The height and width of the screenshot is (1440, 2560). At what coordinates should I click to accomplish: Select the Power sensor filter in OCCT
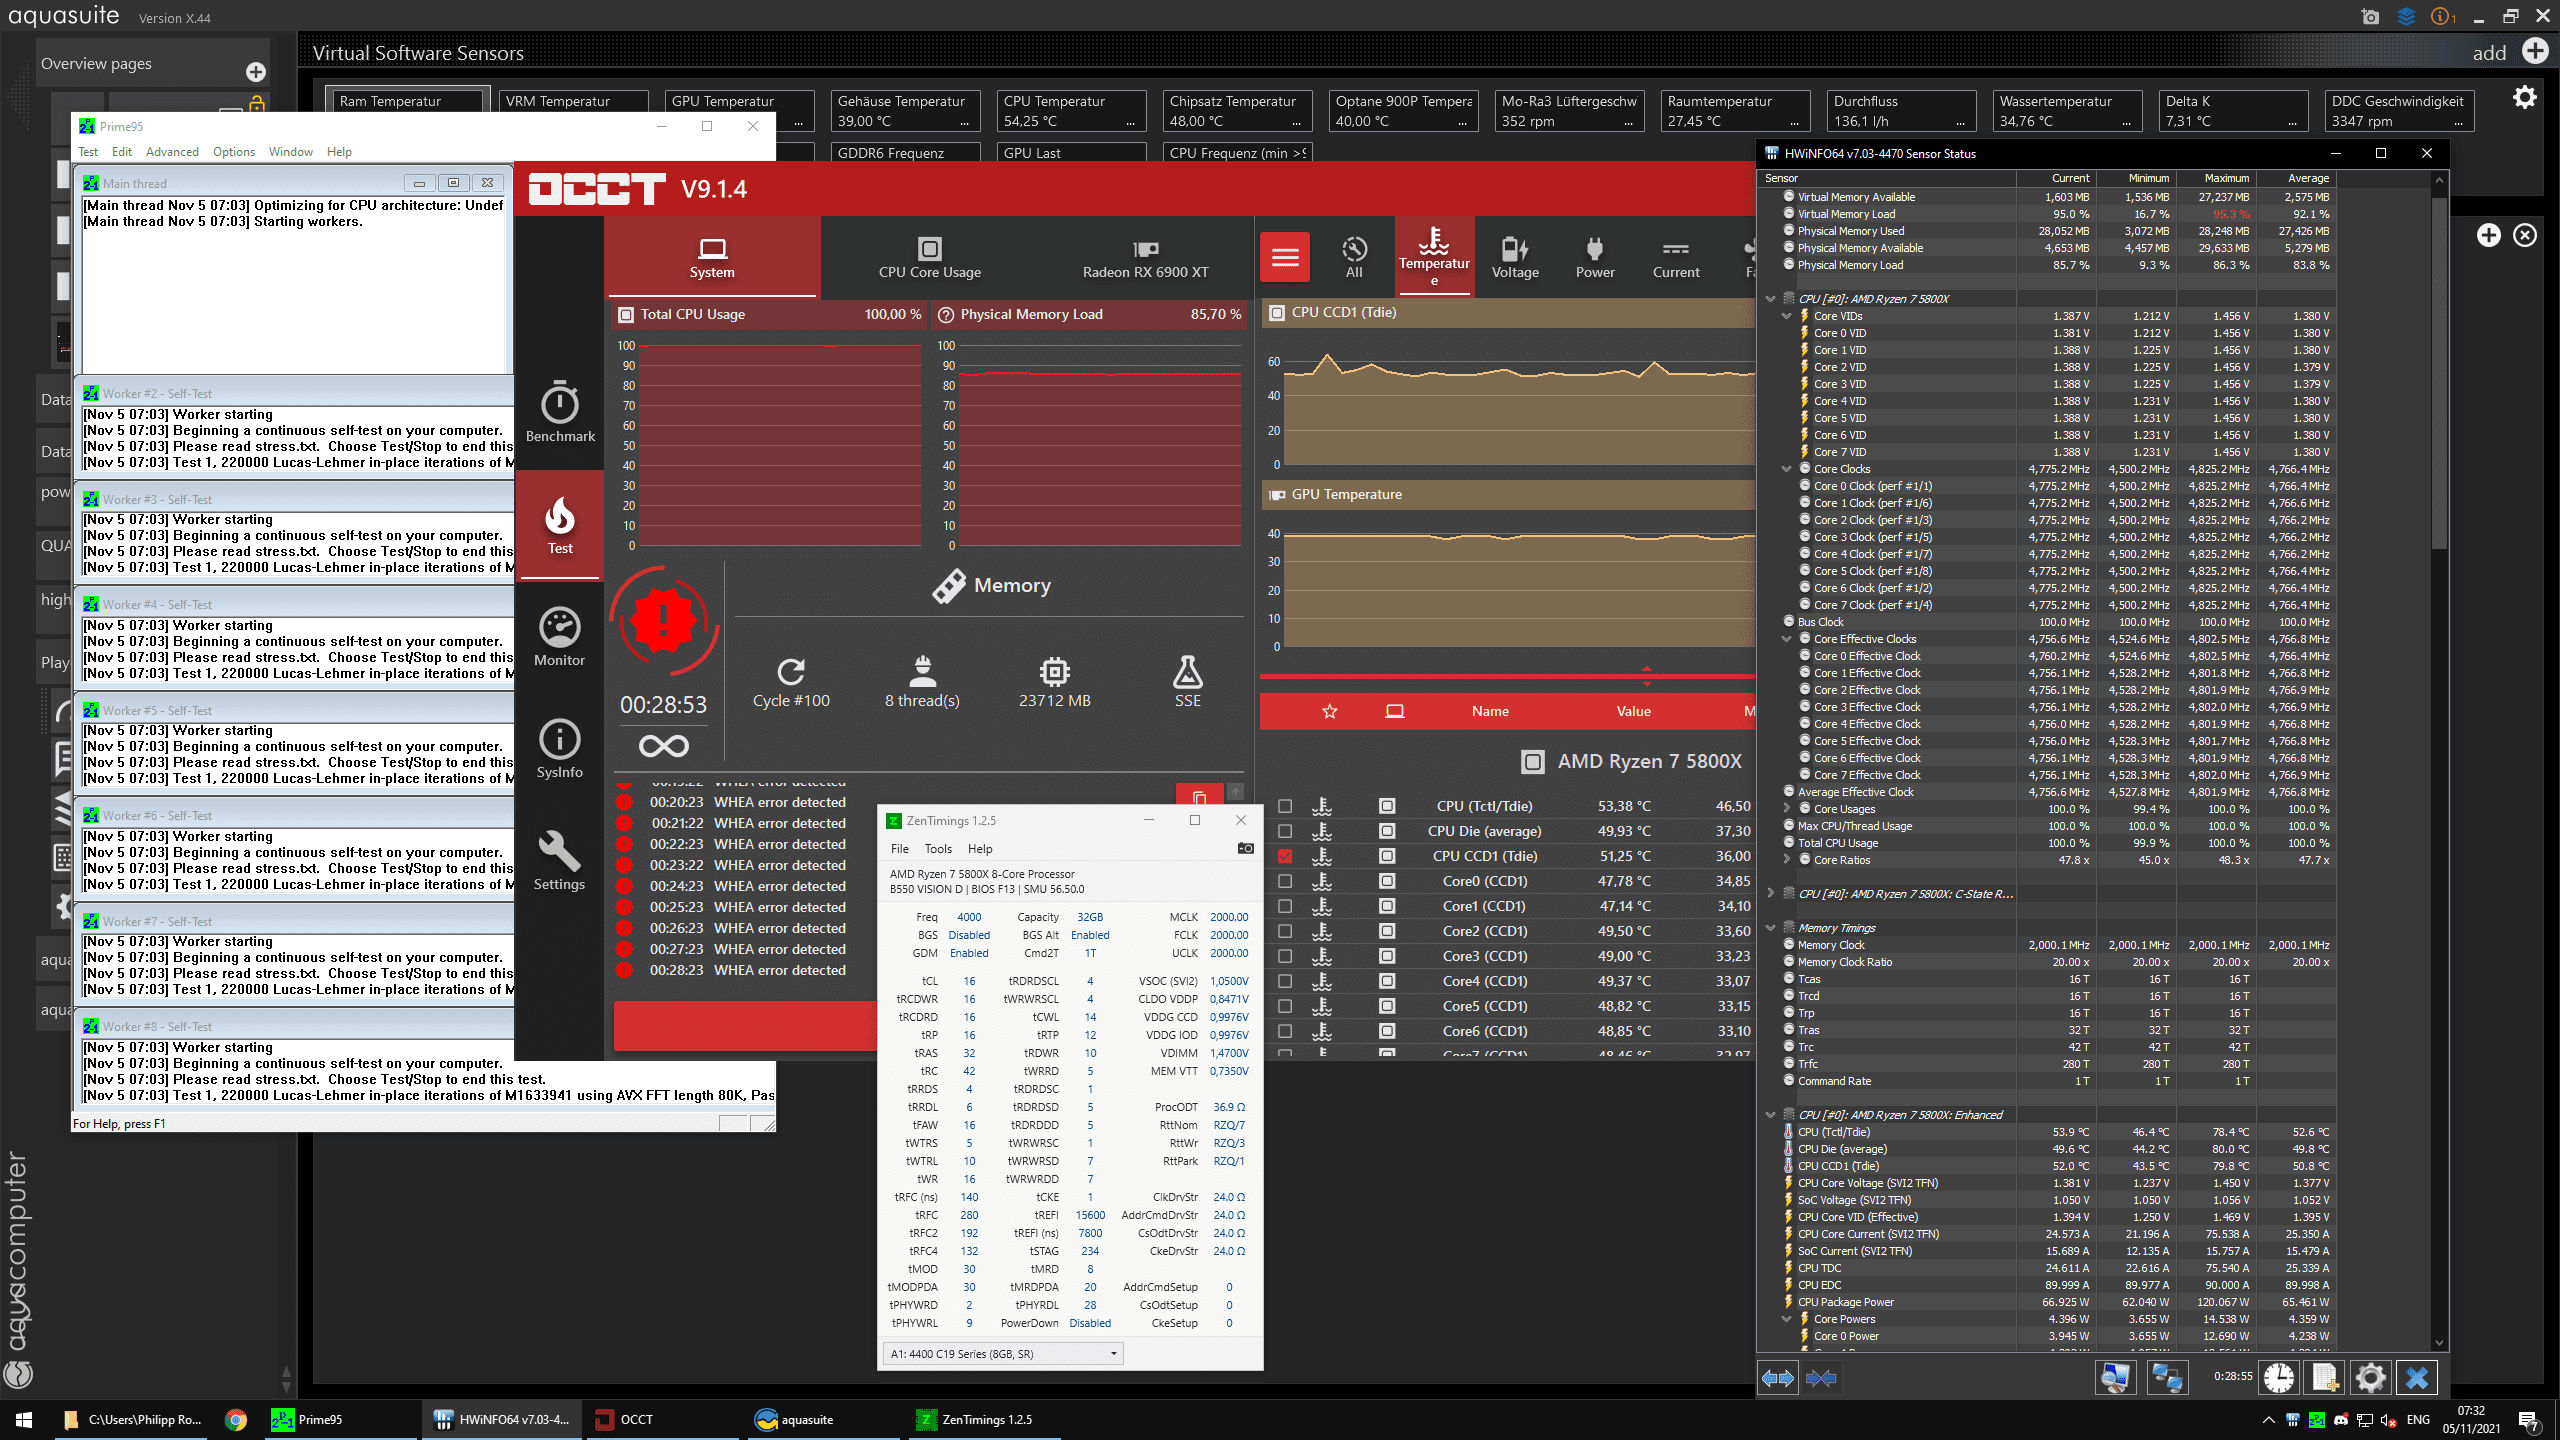[1595, 257]
